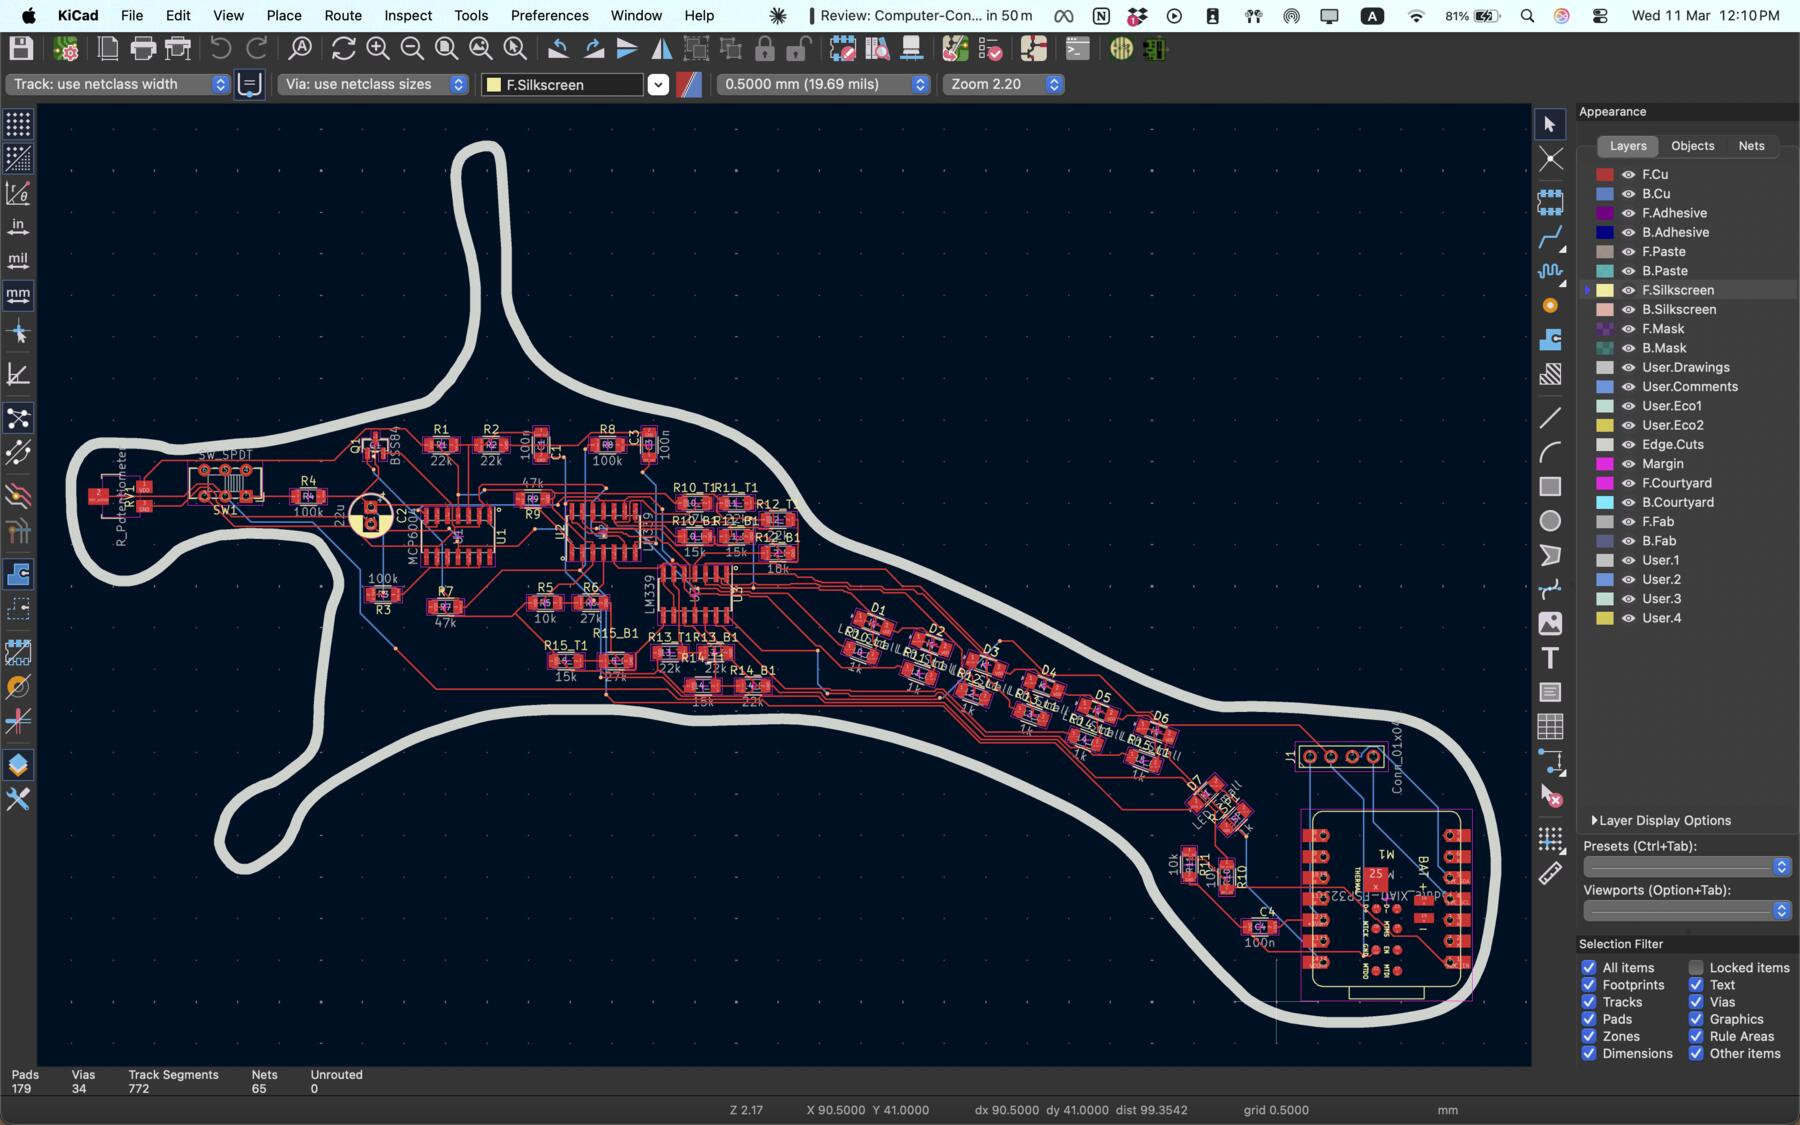Switch display units to inches

17,227
